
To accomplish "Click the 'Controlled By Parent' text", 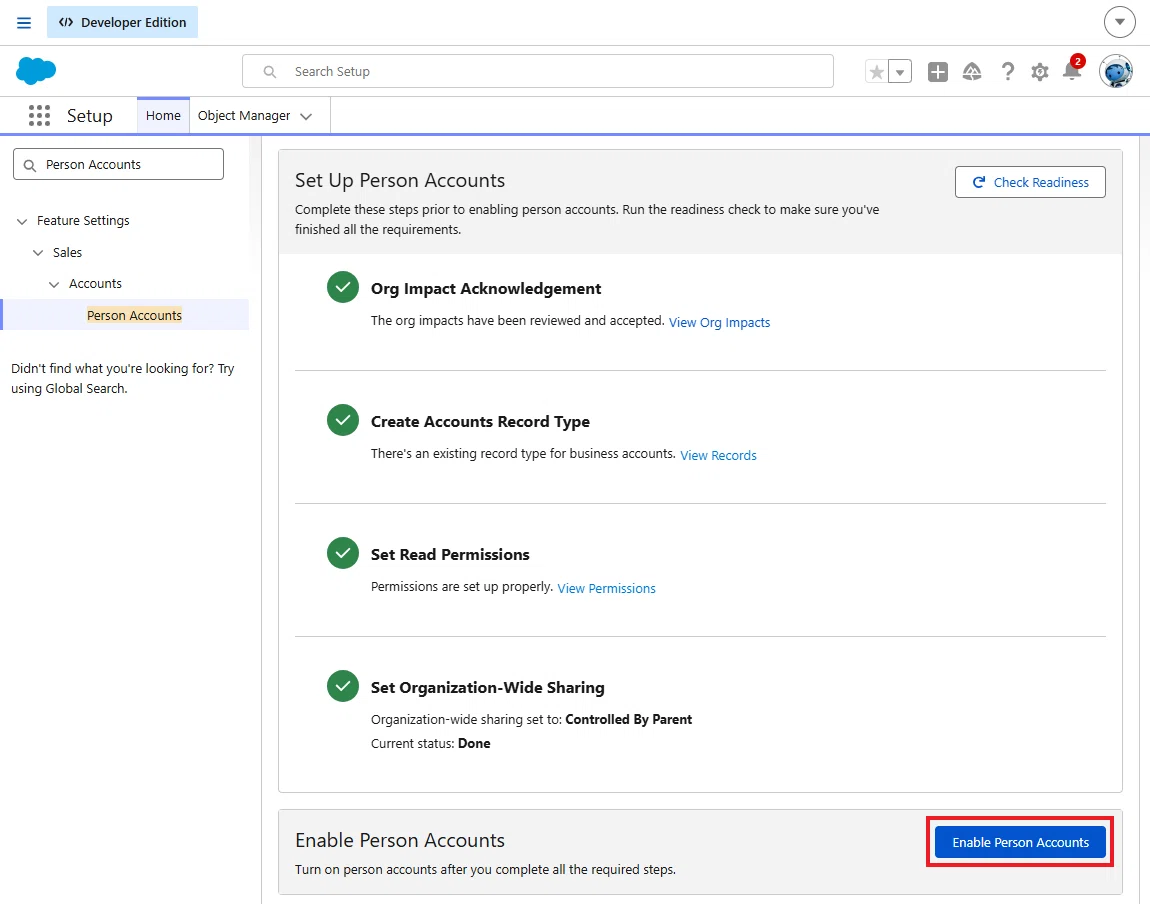I will pos(629,719).
